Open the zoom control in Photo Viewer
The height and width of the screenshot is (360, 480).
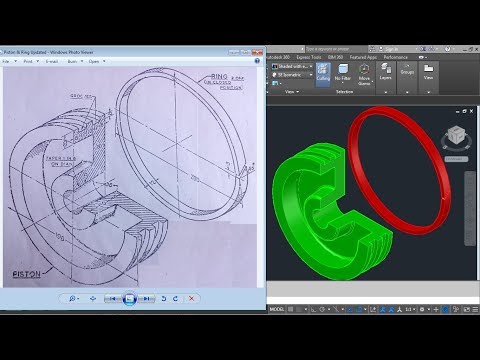74,299
